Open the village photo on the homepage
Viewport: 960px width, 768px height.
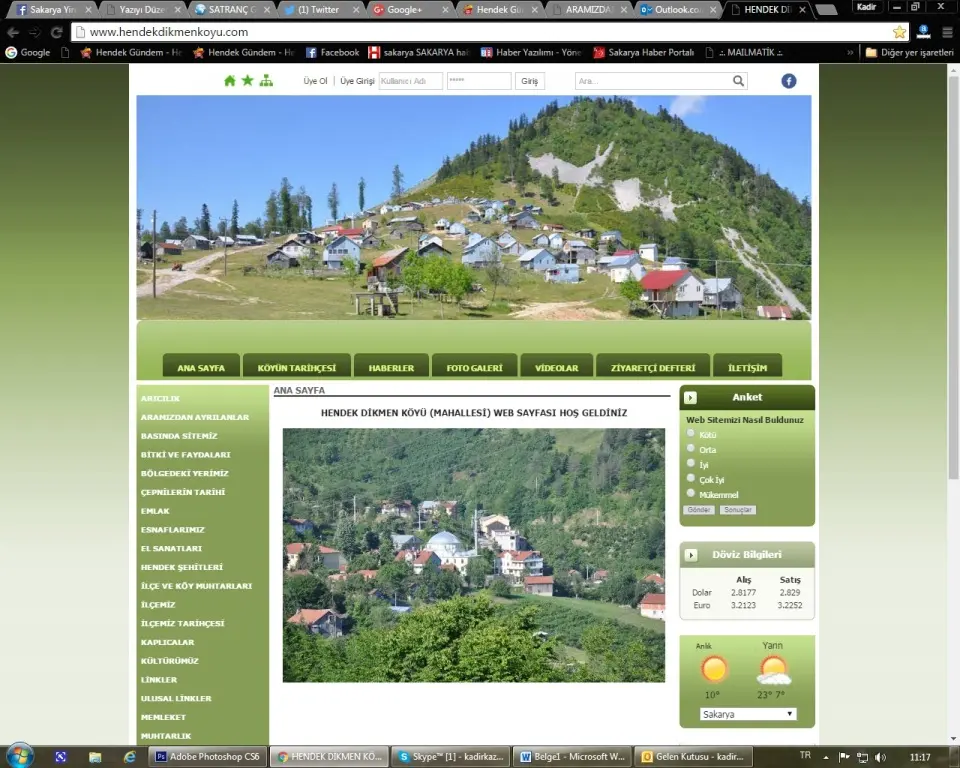click(x=474, y=555)
